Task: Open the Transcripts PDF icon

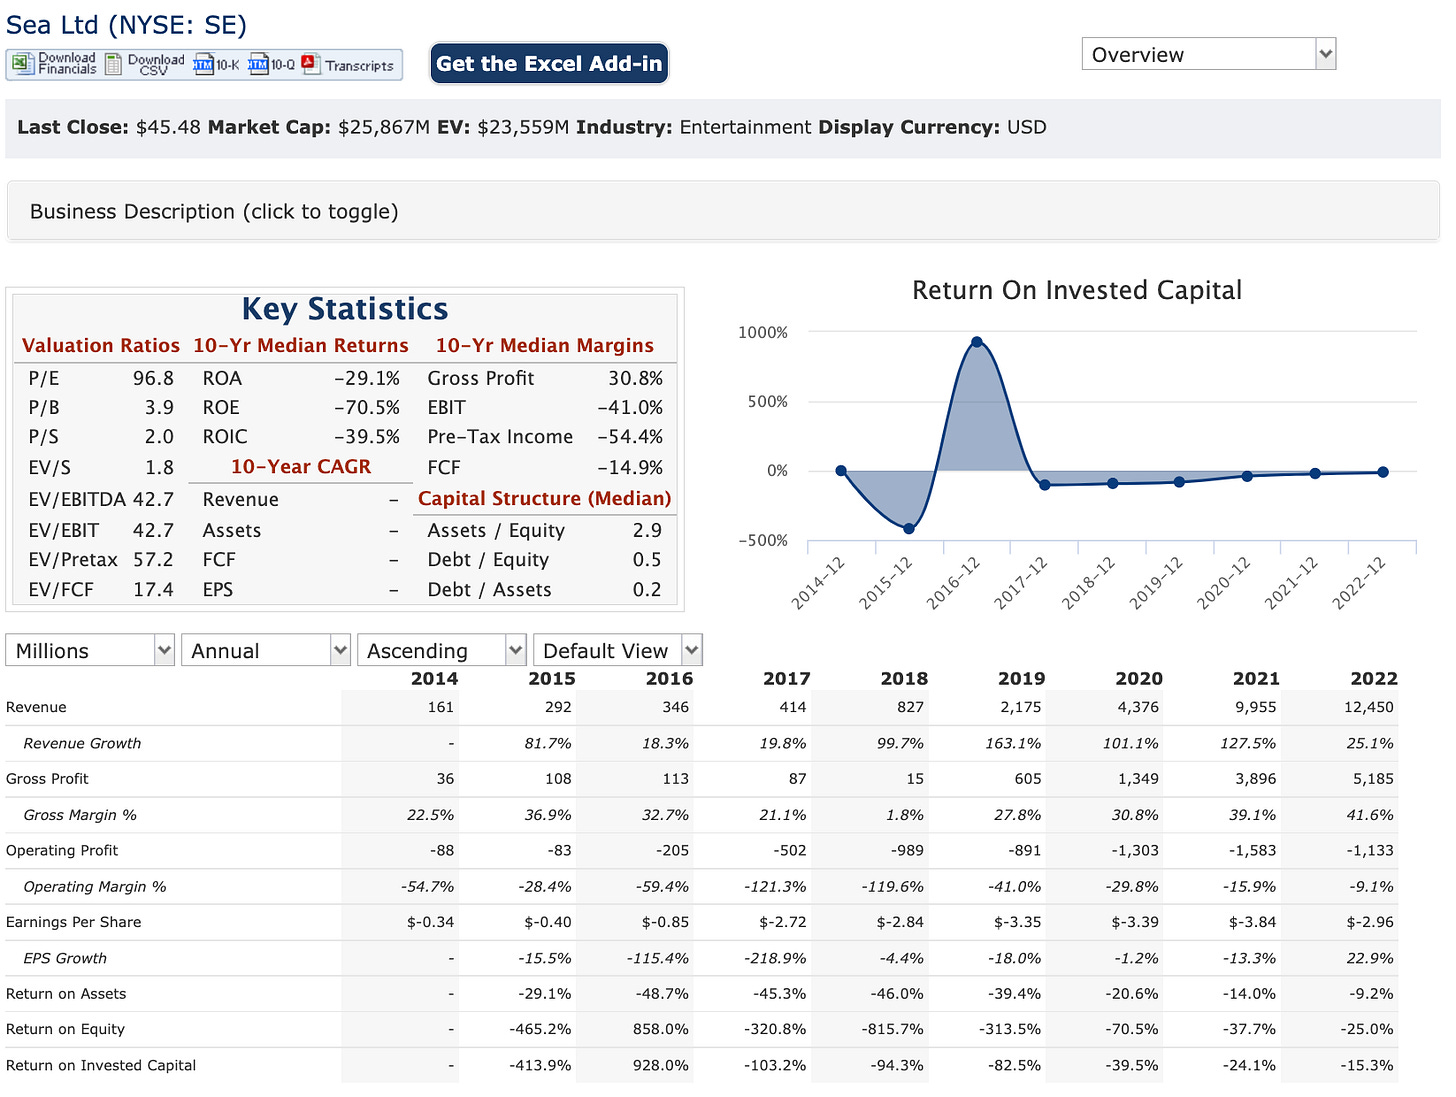Action: tap(348, 65)
